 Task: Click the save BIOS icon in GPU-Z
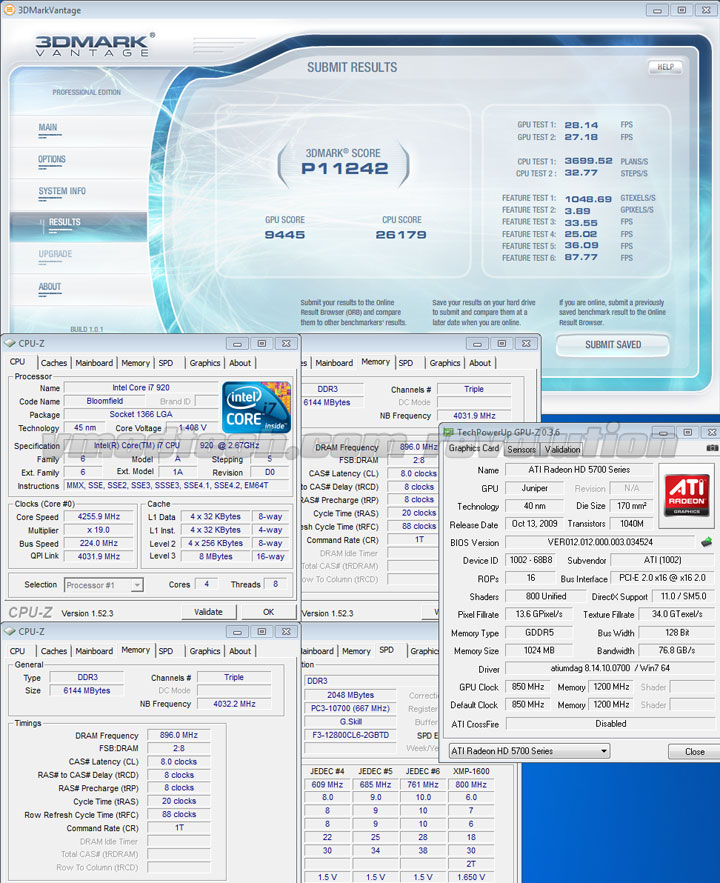tap(706, 542)
